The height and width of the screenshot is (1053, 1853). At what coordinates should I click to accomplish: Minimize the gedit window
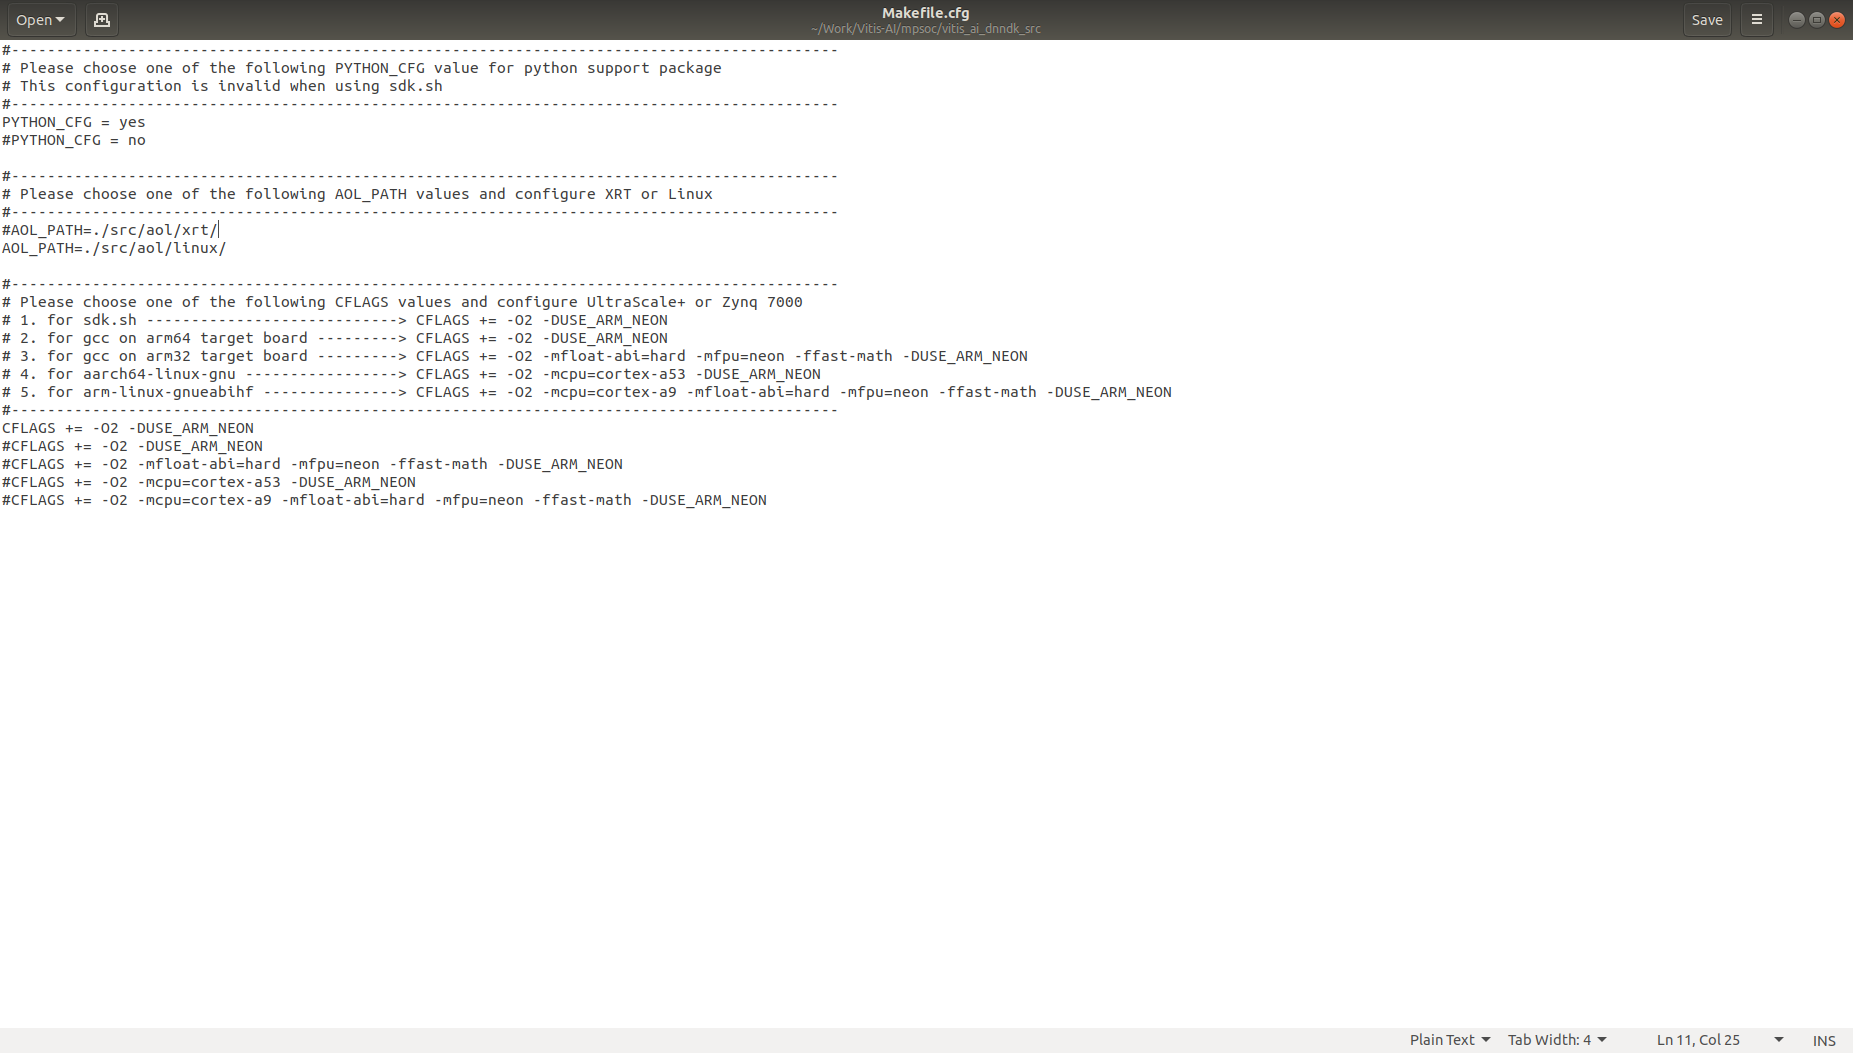click(1797, 20)
